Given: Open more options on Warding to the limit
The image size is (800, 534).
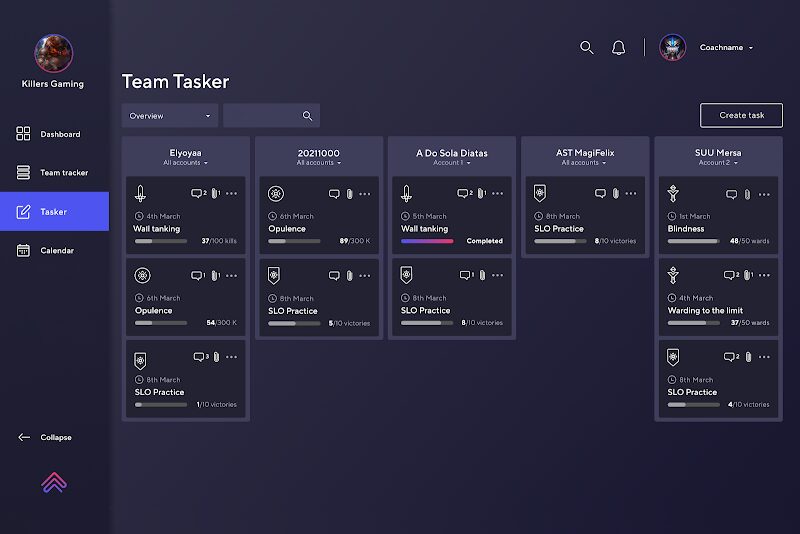Looking at the screenshot, I should [764, 275].
